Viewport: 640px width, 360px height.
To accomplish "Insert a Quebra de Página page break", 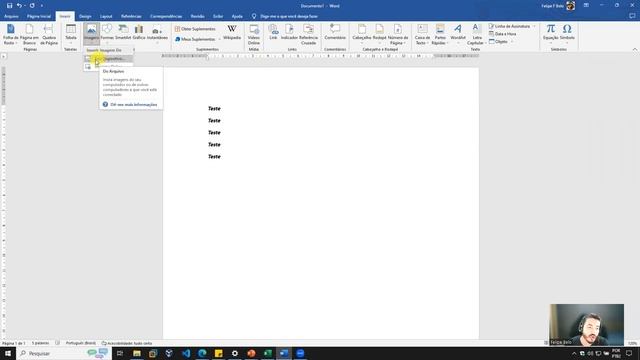I will coord(49,34).
